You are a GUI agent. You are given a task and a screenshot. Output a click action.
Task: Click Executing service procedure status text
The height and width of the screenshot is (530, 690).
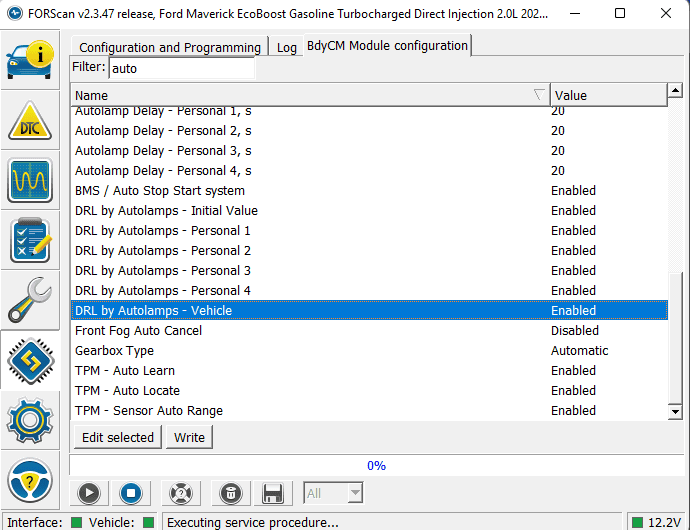coord(253,523)
